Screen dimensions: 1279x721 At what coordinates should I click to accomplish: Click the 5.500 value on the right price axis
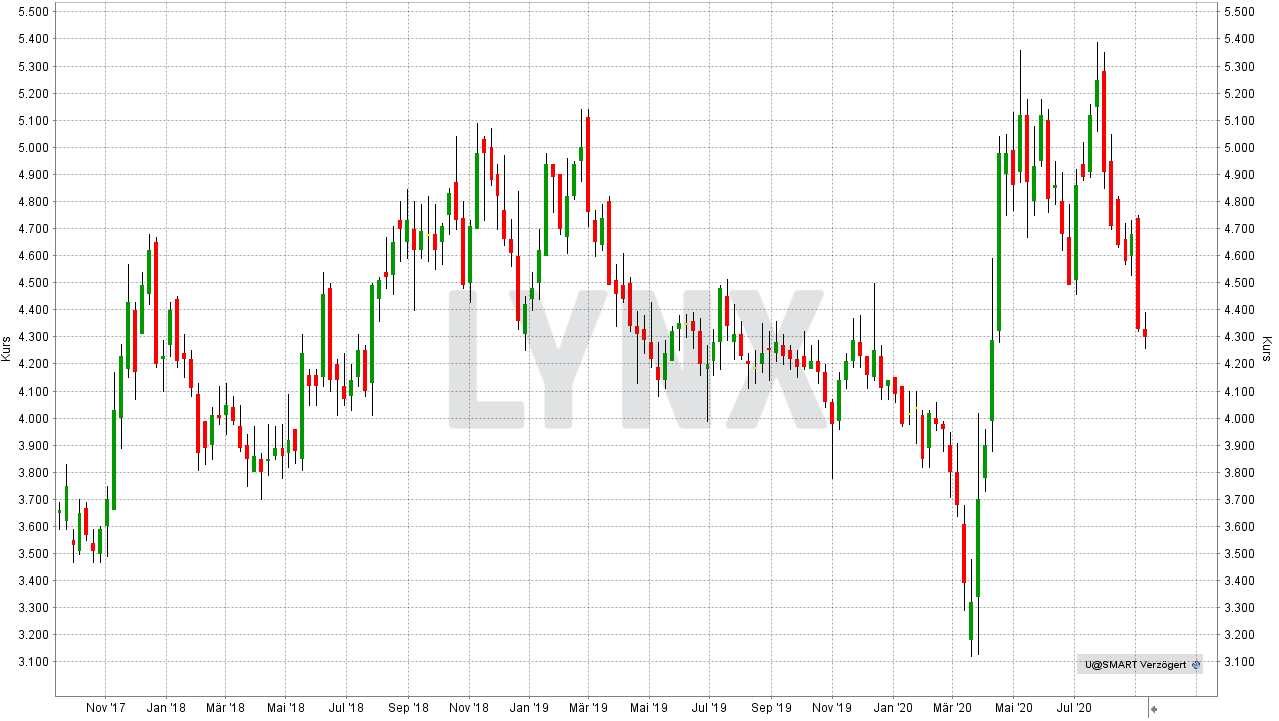point(1239,12)
